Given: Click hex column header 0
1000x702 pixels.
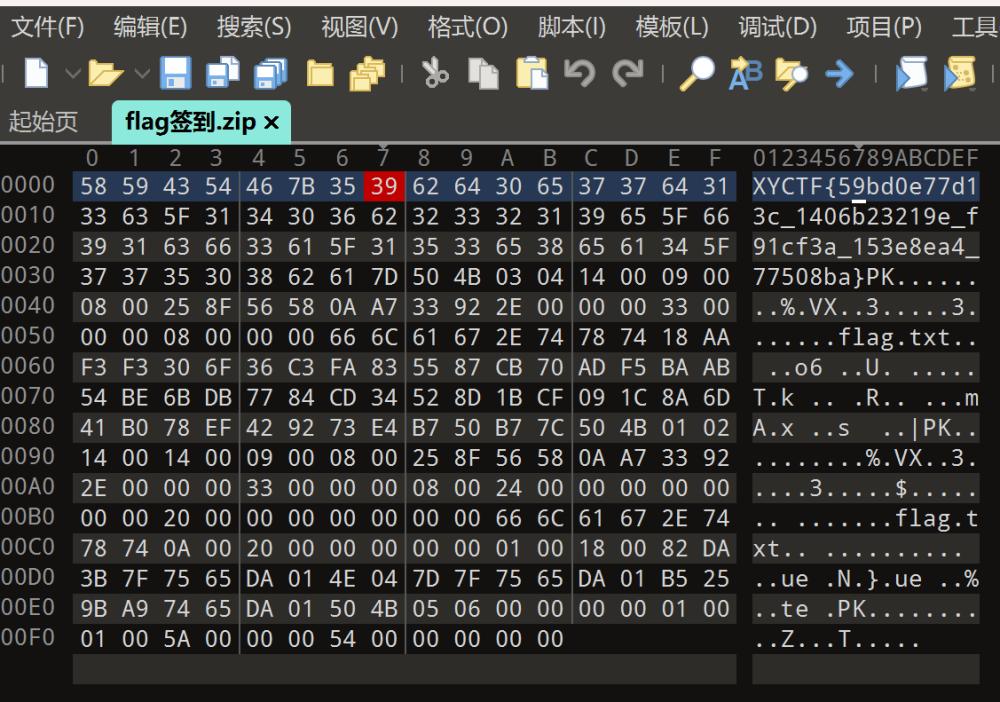Looking at the screenshot, I should click(x=92, y=157).
